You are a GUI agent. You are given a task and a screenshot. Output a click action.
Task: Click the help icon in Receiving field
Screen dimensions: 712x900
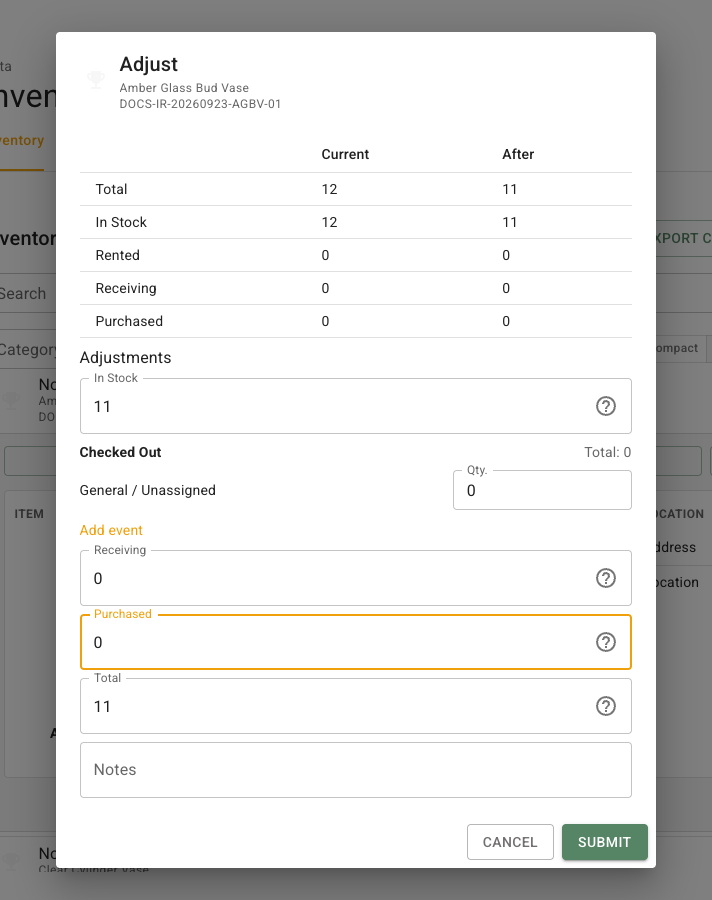click(x=605, y=578)
